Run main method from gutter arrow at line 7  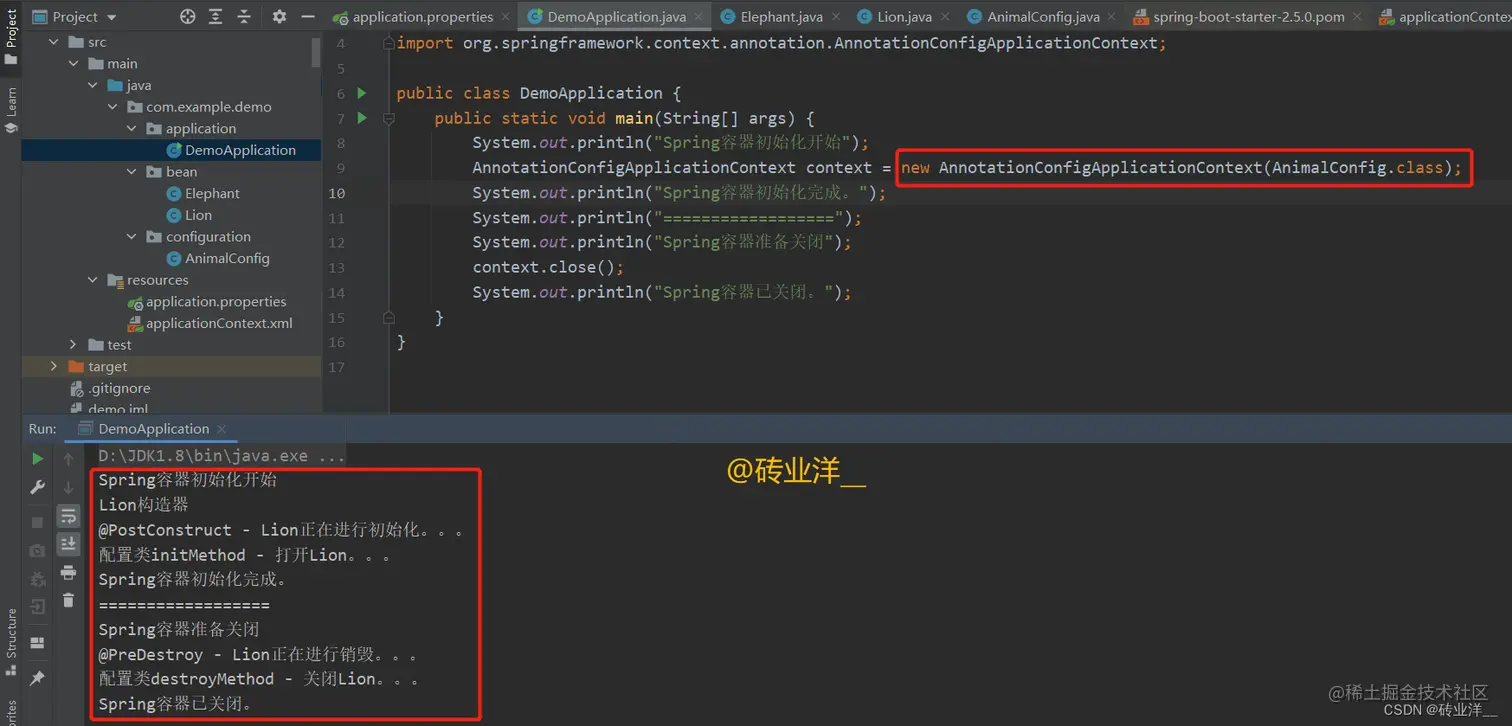tap(362, 118)
